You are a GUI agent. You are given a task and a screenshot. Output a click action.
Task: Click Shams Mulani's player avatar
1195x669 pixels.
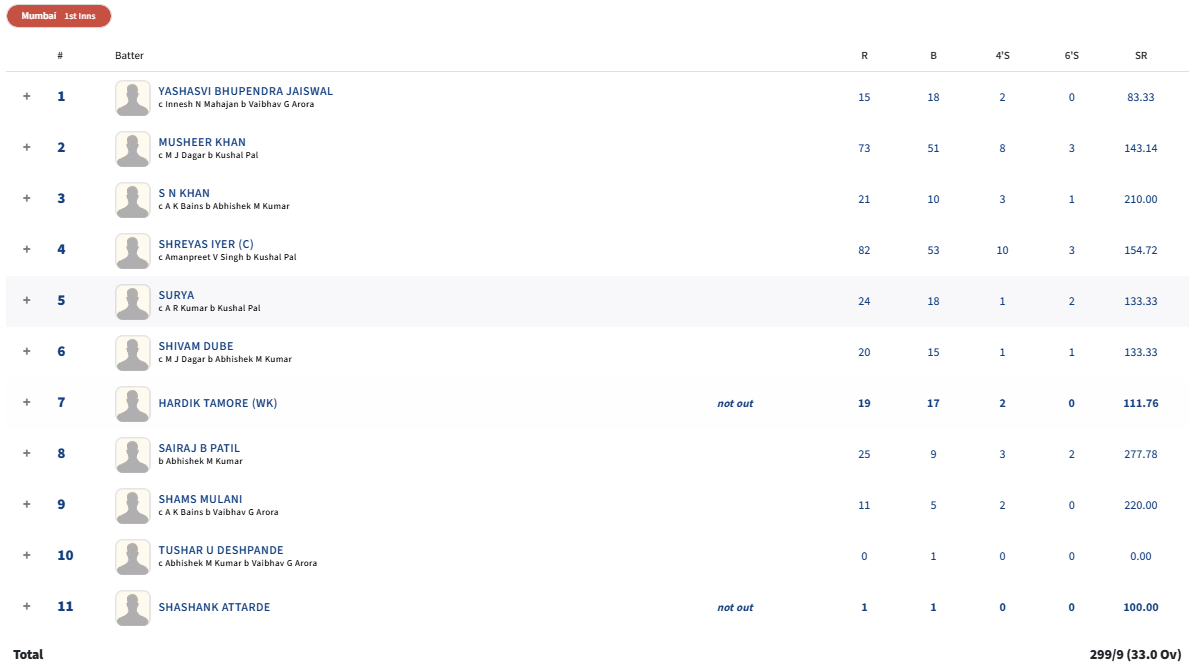[x=133, y=506]
